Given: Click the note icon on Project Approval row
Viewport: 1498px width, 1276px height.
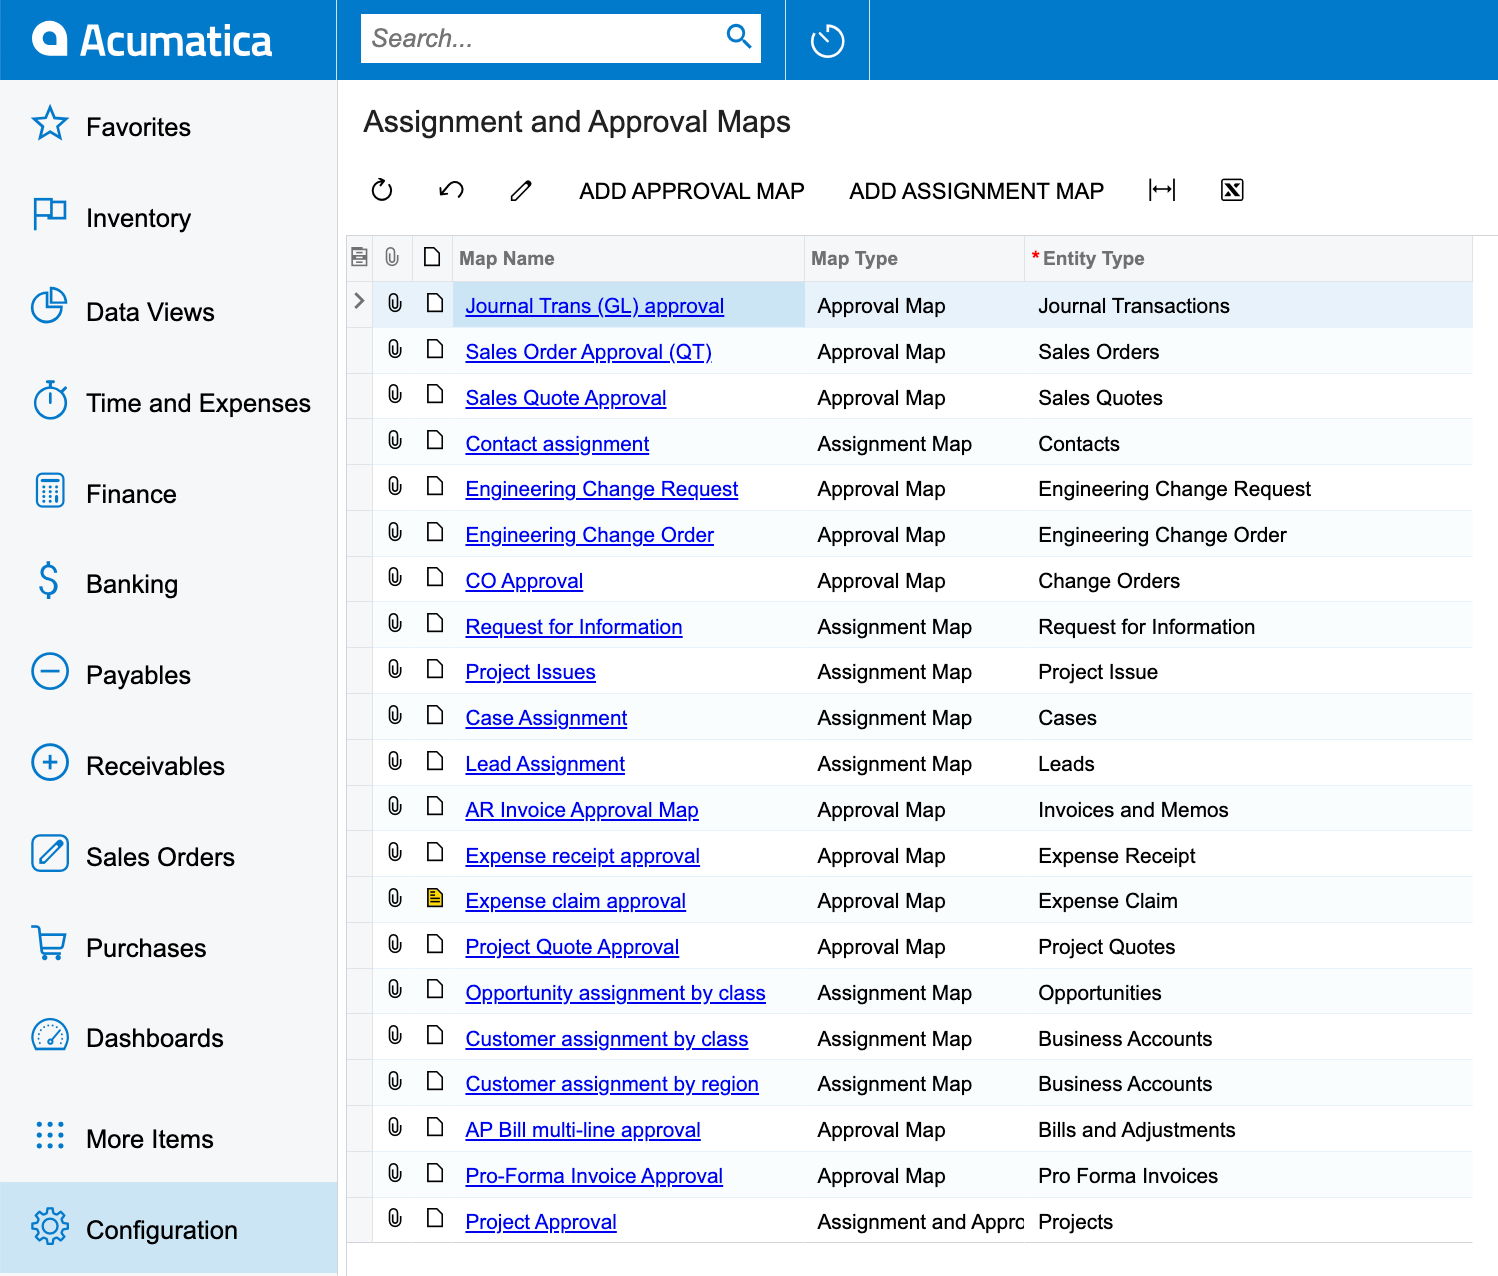Looking at the screenshot, I should [x=434, y=1218].
